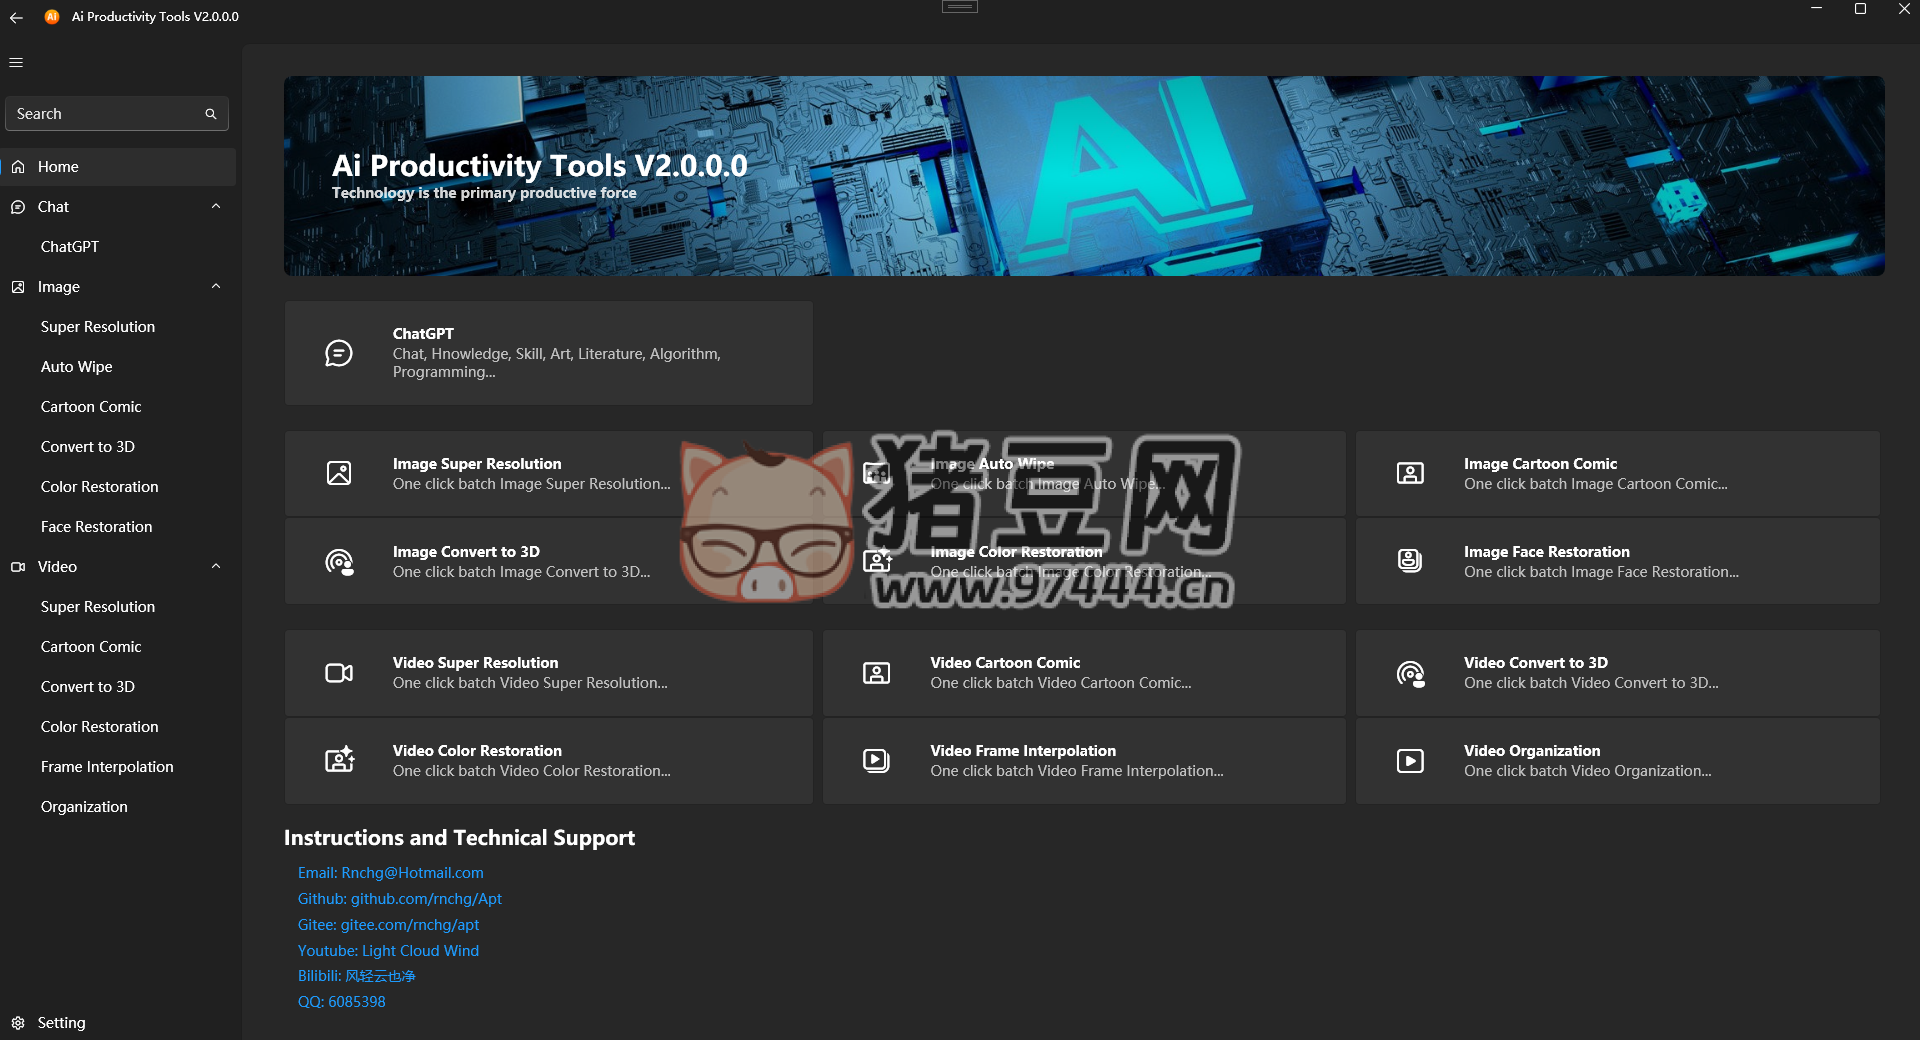Click the AI banner image

(1084, 176)
